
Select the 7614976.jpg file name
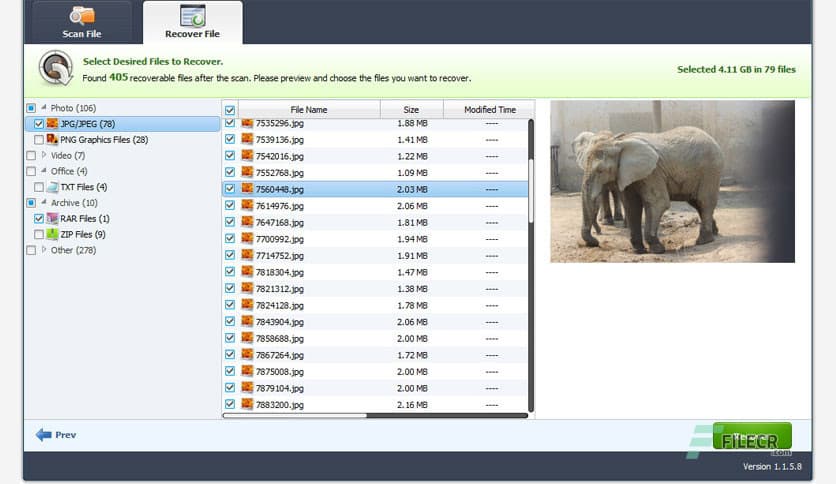coord(279,206)
